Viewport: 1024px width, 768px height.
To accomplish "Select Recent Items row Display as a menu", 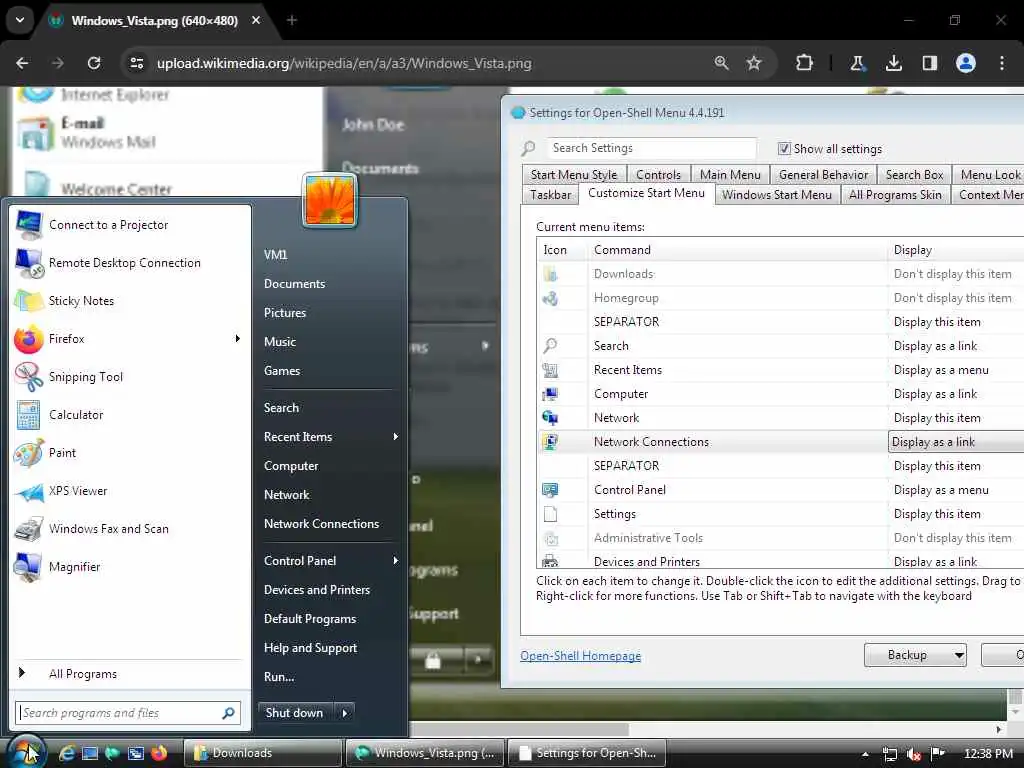I will pyautogui.click(x=940, y=370).
